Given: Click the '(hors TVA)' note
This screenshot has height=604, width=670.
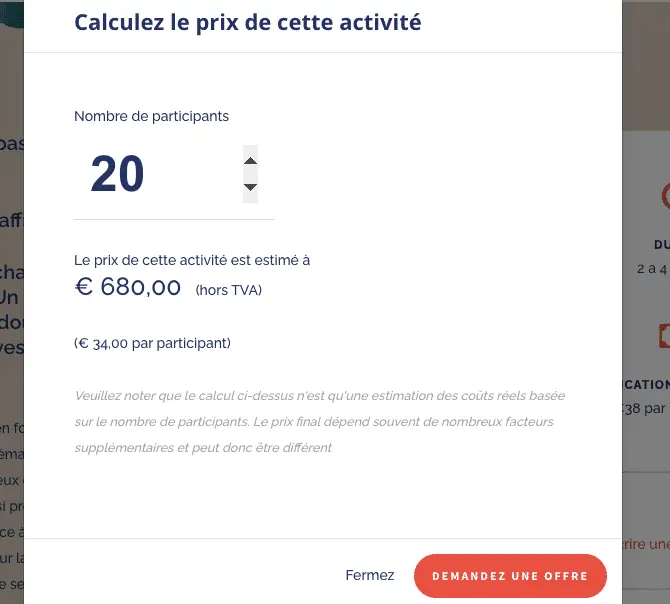Looking at the screenshot, I should click(229, 290).
